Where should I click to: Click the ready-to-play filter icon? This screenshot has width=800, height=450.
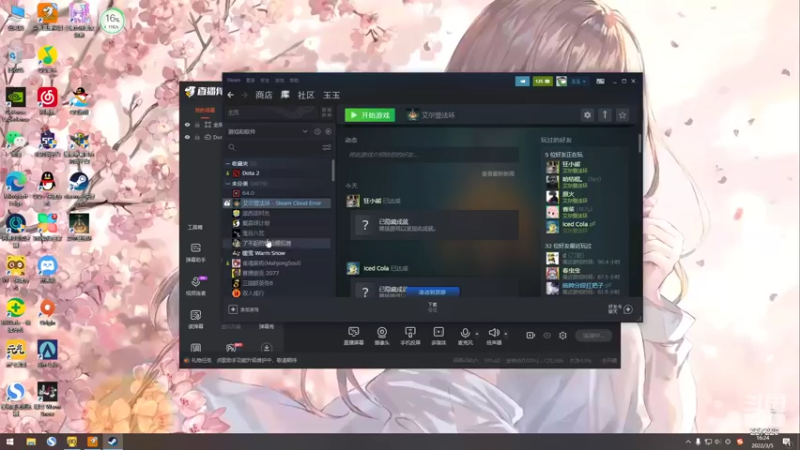[x=328, y=132]
